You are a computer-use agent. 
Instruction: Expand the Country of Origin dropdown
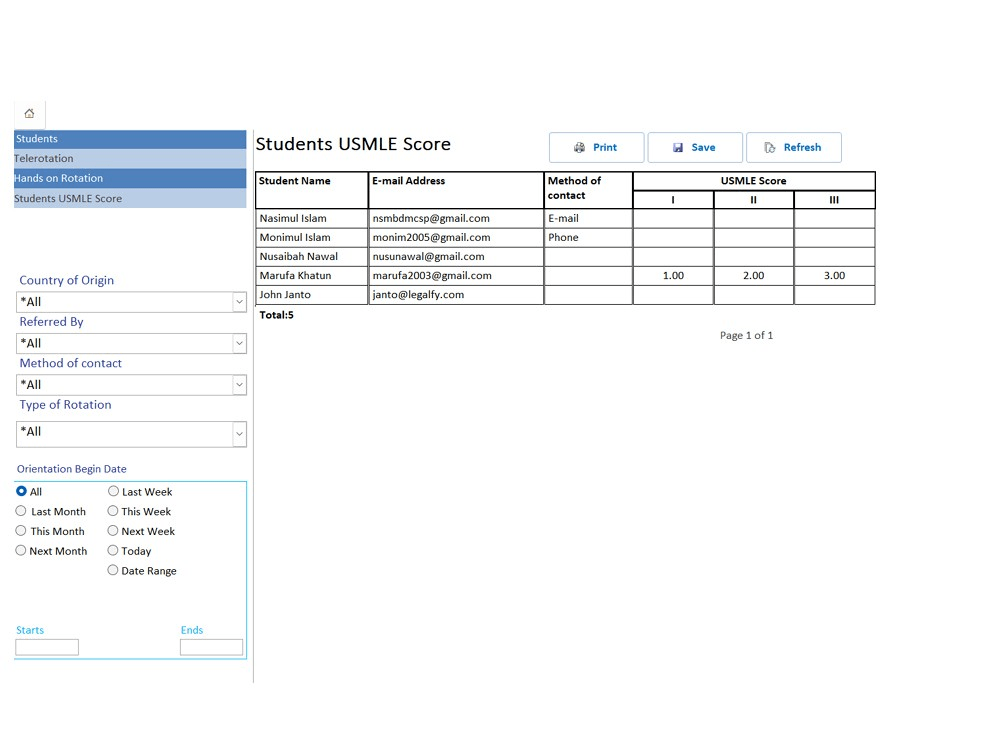[x=239, y=302]
